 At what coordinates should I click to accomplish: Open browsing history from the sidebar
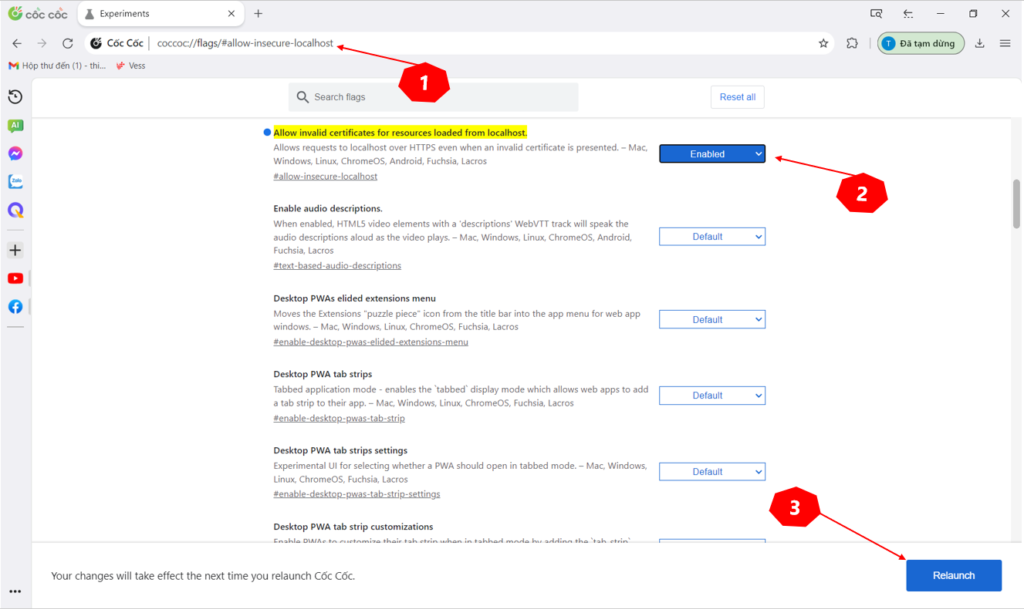[x=15, y=96]
